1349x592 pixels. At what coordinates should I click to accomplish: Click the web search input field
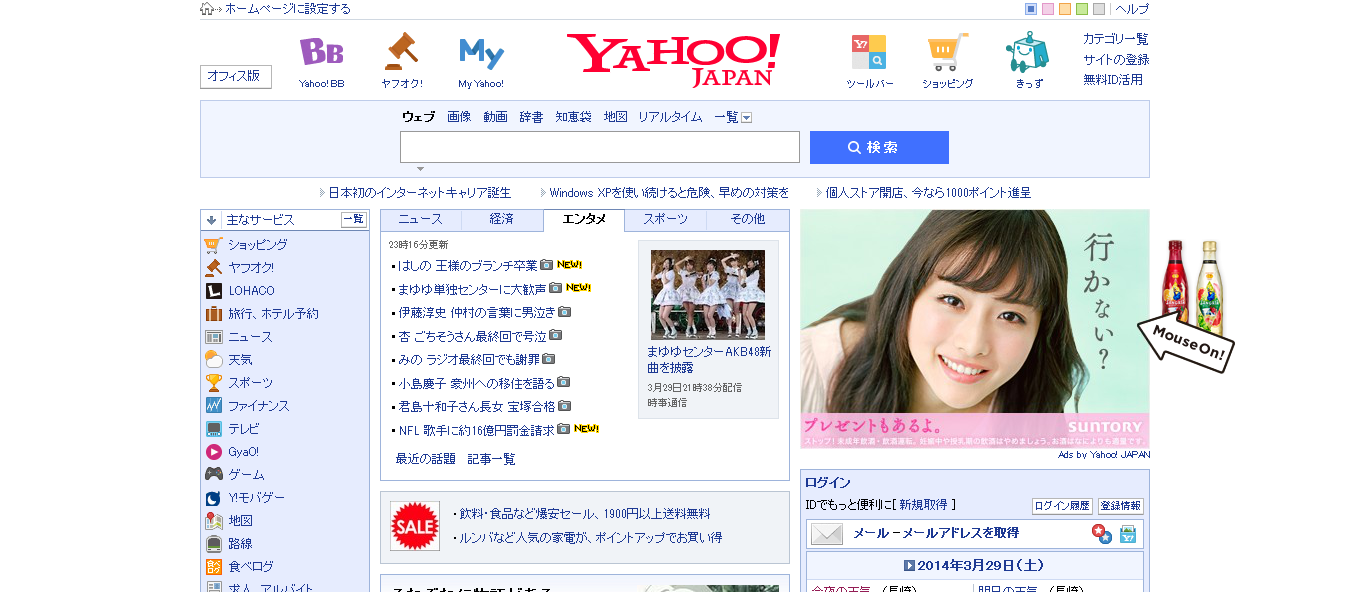600,147
